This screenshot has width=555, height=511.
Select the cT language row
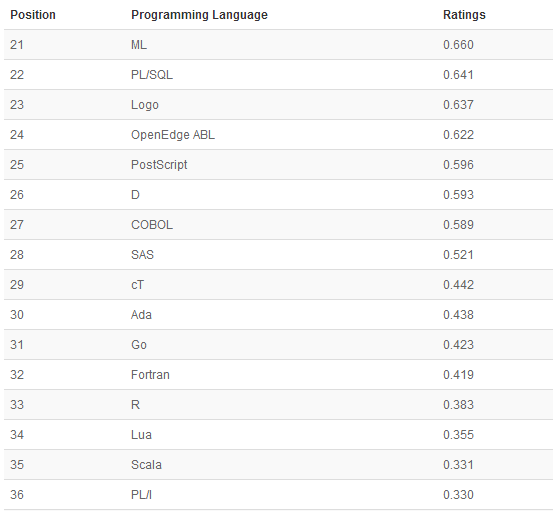pos(278,285)
